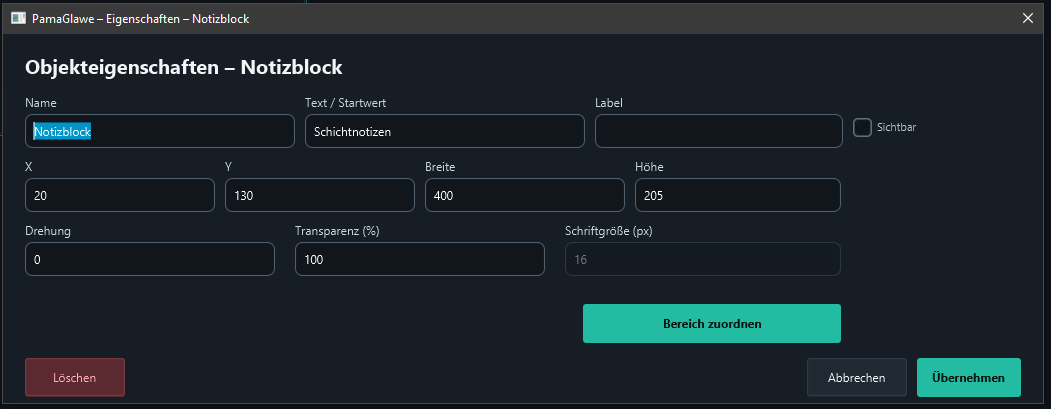Focus the empty Label input field
This screenshot has height=409, width=1051.
tap(719, 131)
